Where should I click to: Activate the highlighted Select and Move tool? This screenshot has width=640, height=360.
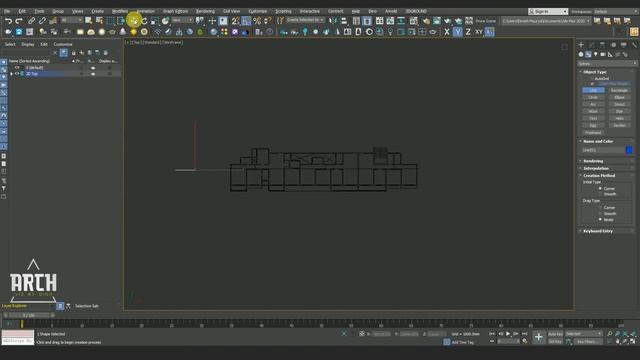click(x=133, y=21)
